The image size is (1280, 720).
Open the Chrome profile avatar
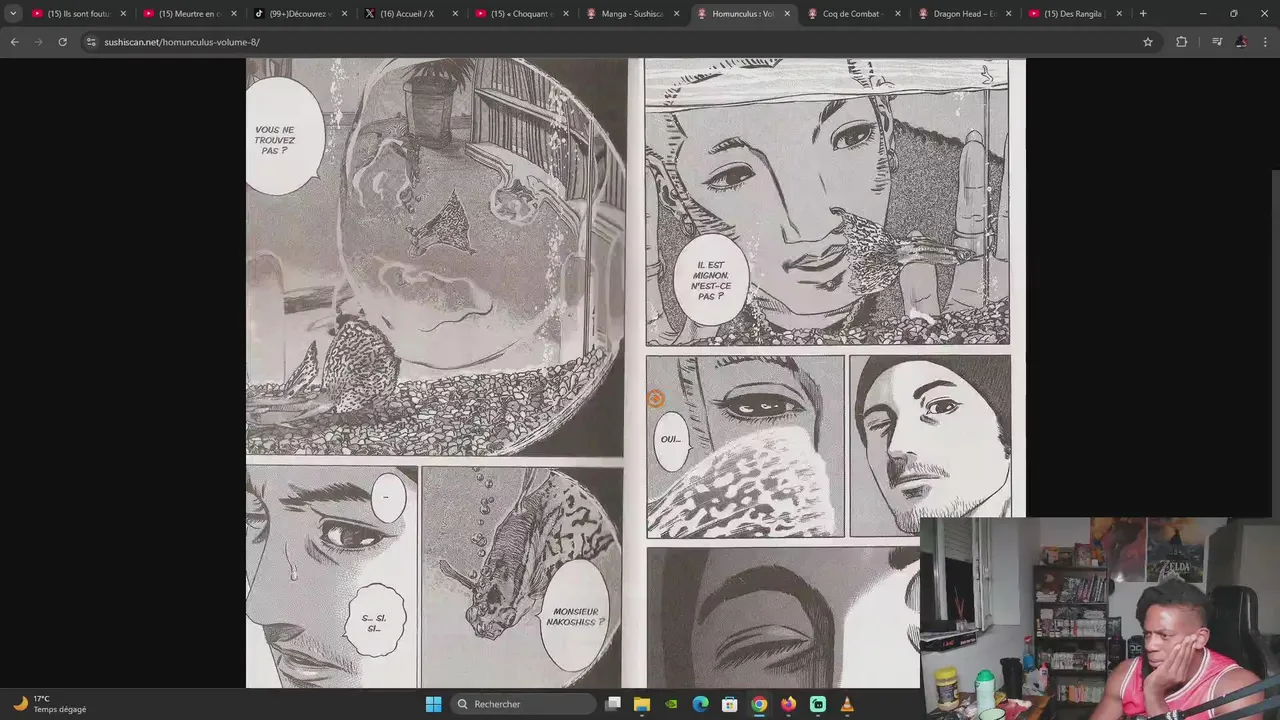point(1241,42)
